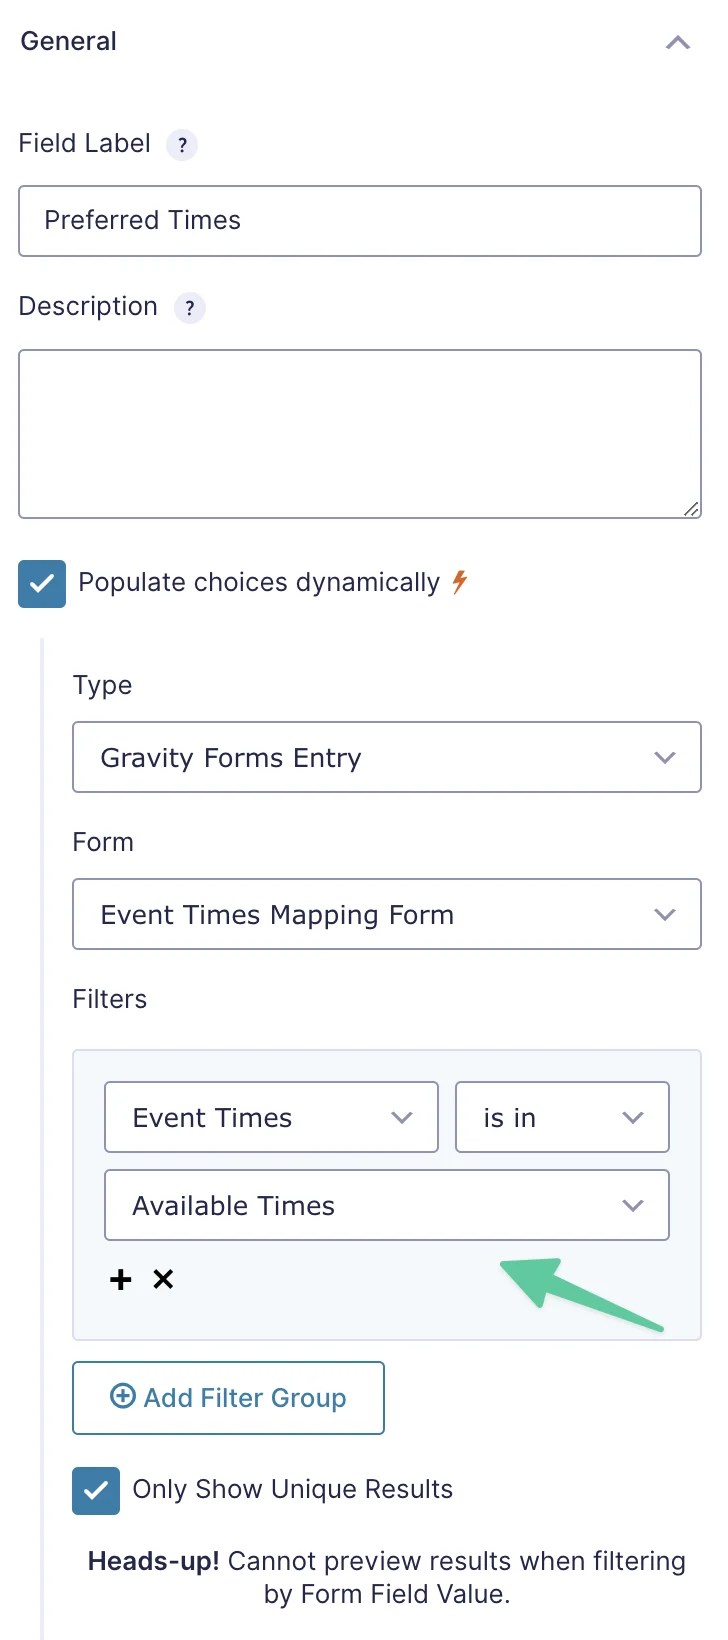Open the Event Times filter field dropdown
728x1640 pixels.
click(x=271, y=1117)
